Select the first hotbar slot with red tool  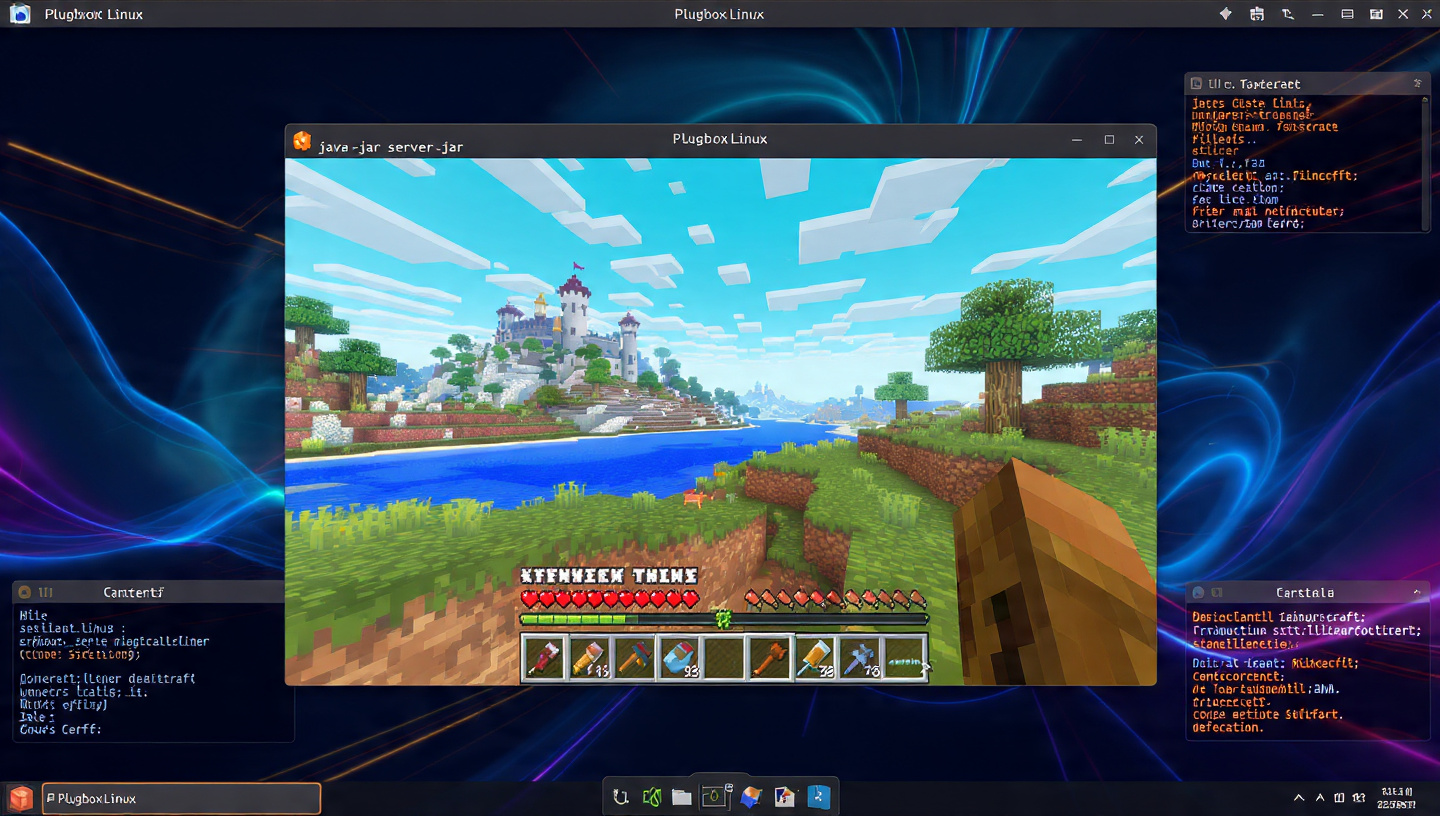tap(544, 658)
